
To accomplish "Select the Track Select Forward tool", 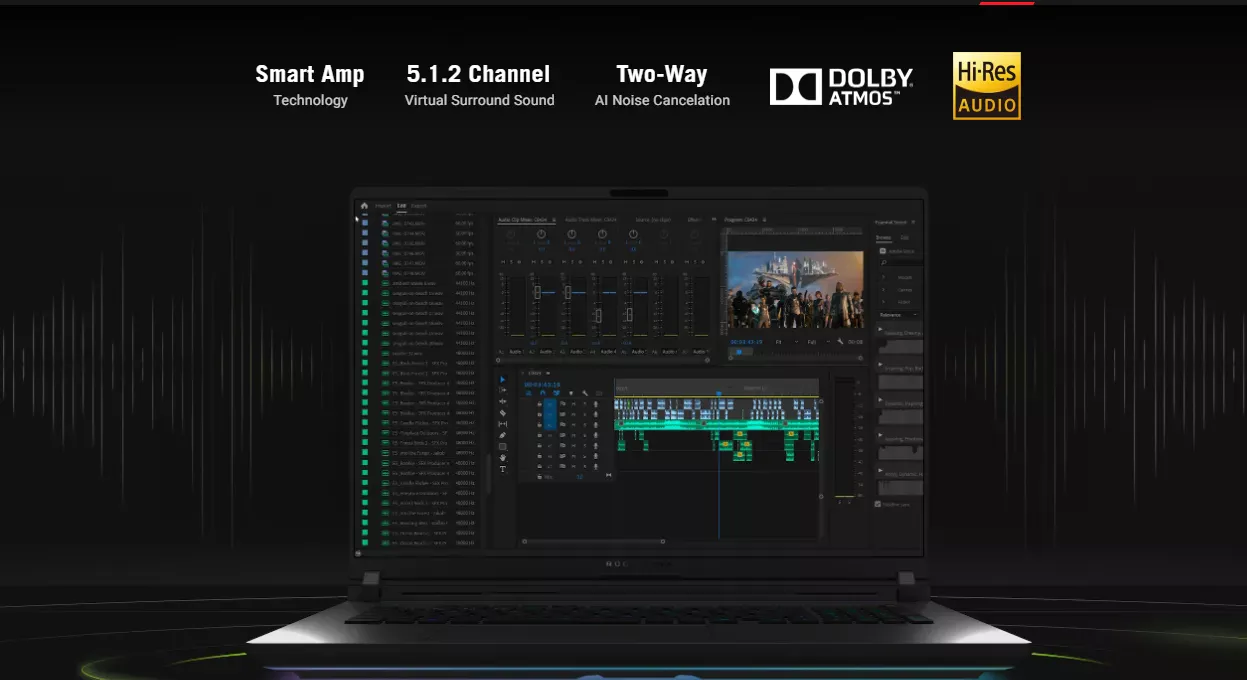I will [503, 391].
